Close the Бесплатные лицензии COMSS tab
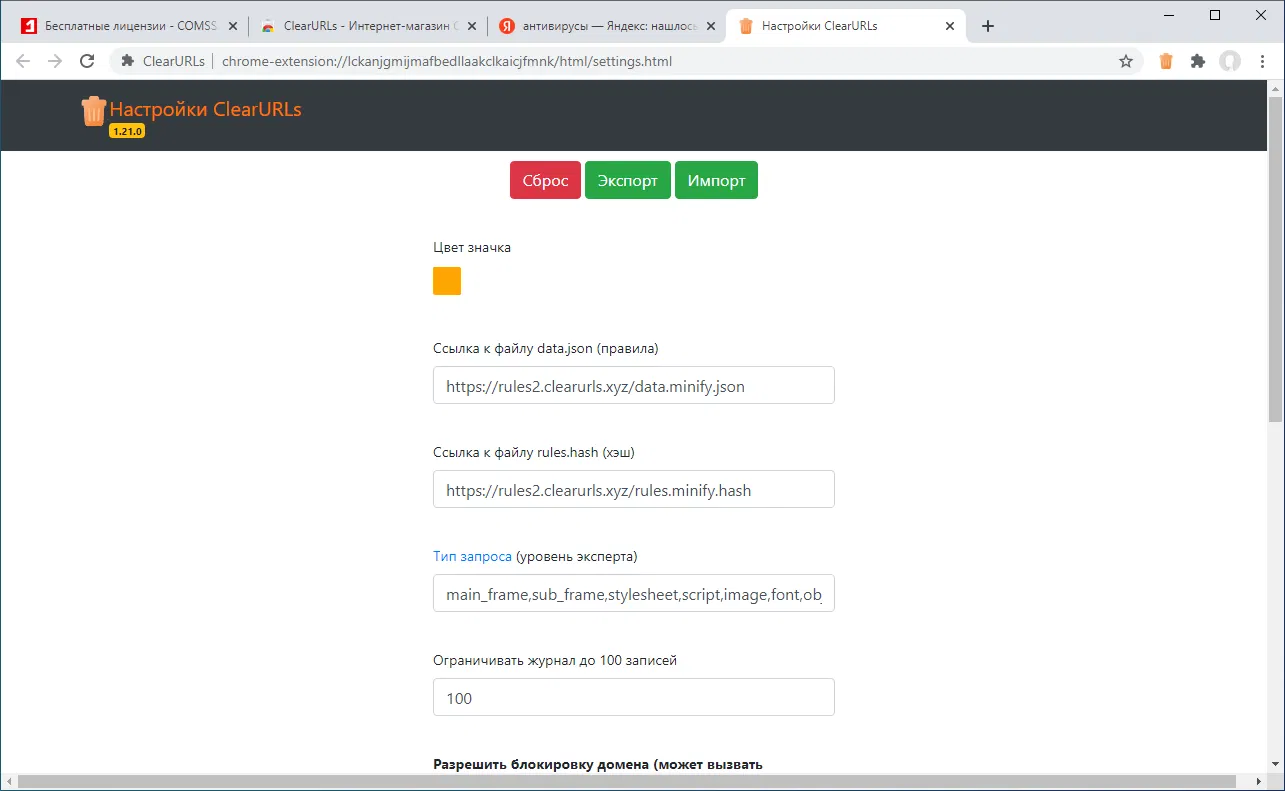This screenshot has width=1285, height=791. 232,26
